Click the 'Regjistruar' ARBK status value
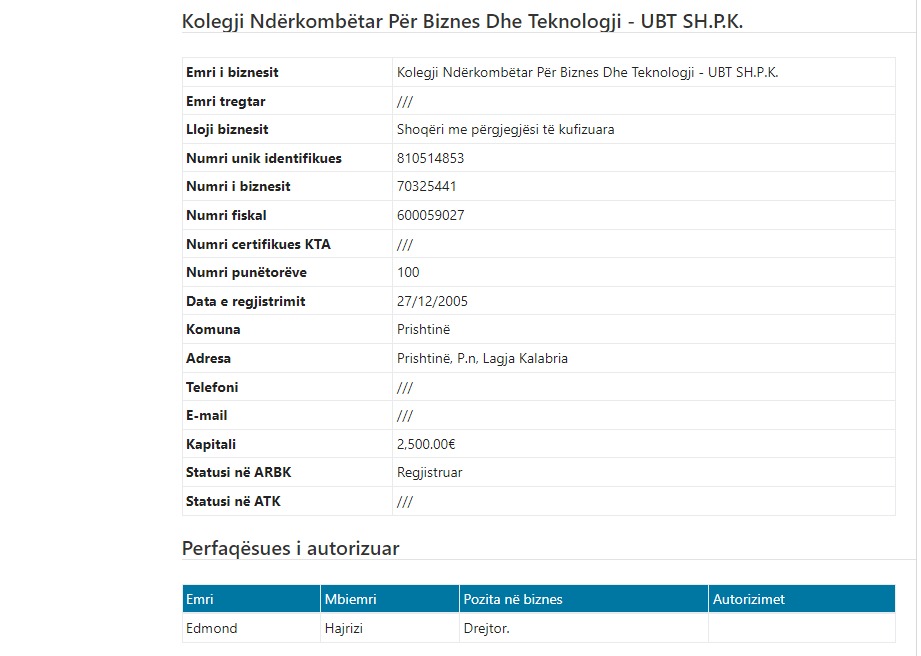This screenshot has width=921, height=656. click(429, 472)
